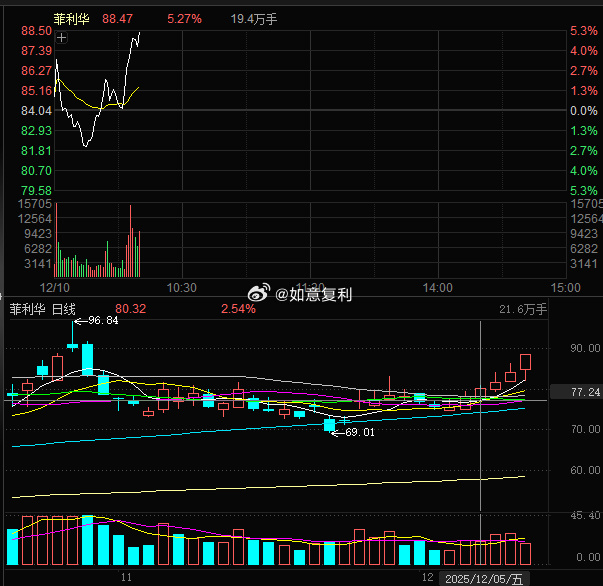Click the cyan candlestick at the 69.01 low
Image resolution: width=603 pixels, height=586 pixels.
point(330,425)
